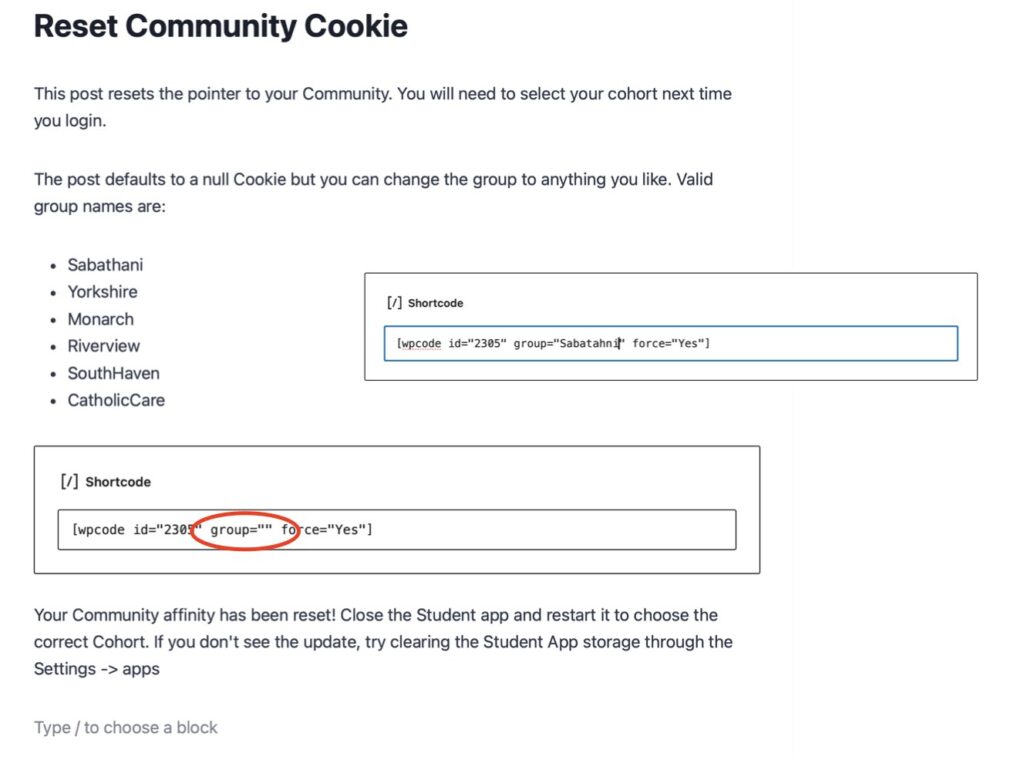1024x760 pixels.
Task: Click the Riverview list item
Action: pyautogui.click(x=104, y=346)
